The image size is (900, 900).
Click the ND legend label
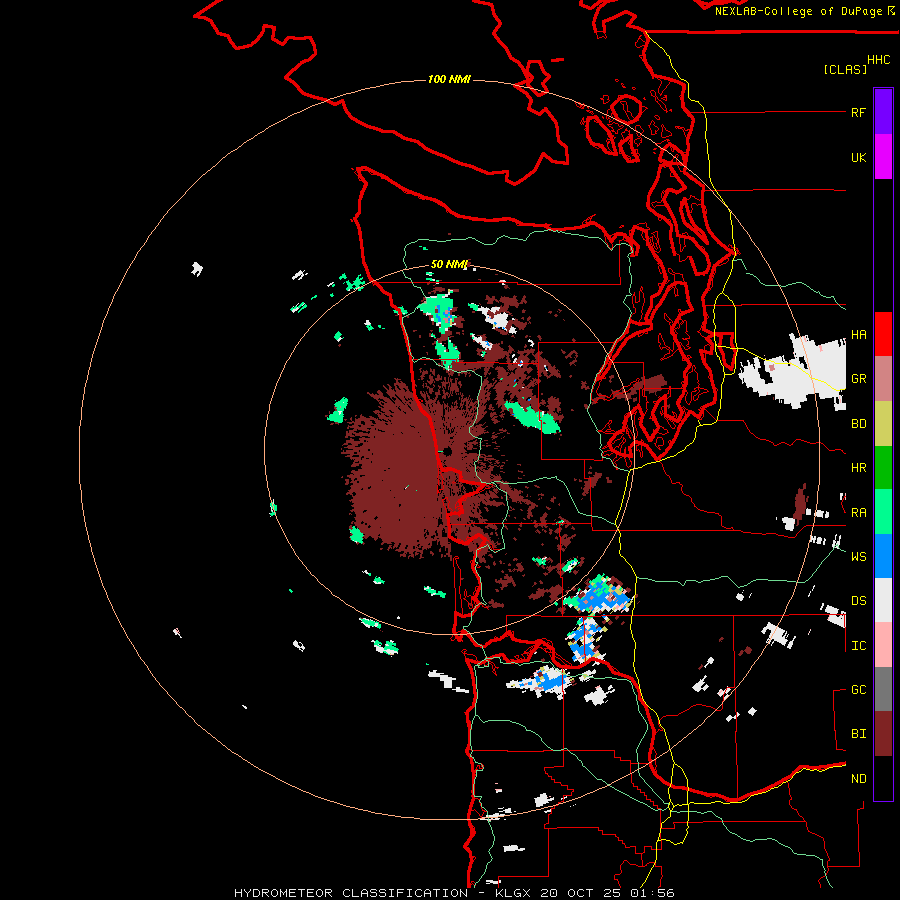858,779
